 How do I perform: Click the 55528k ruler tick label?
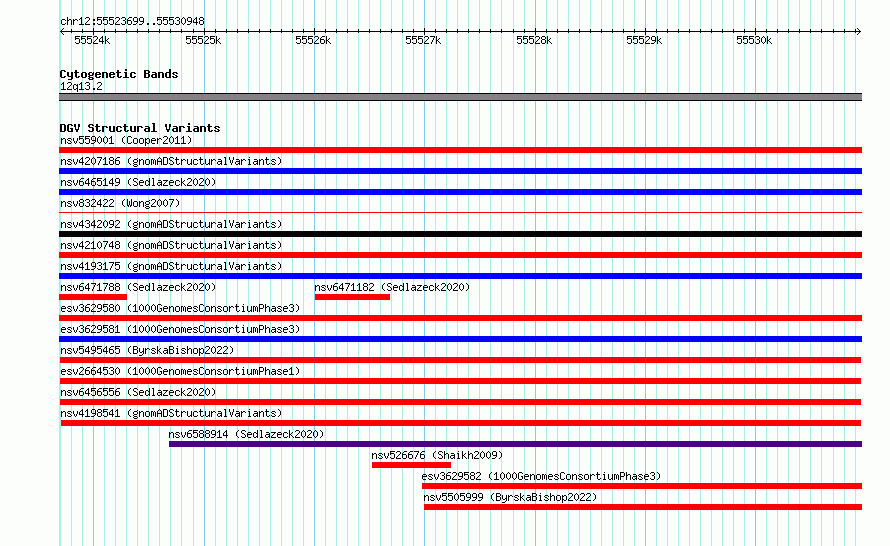[x=534, y=40]
